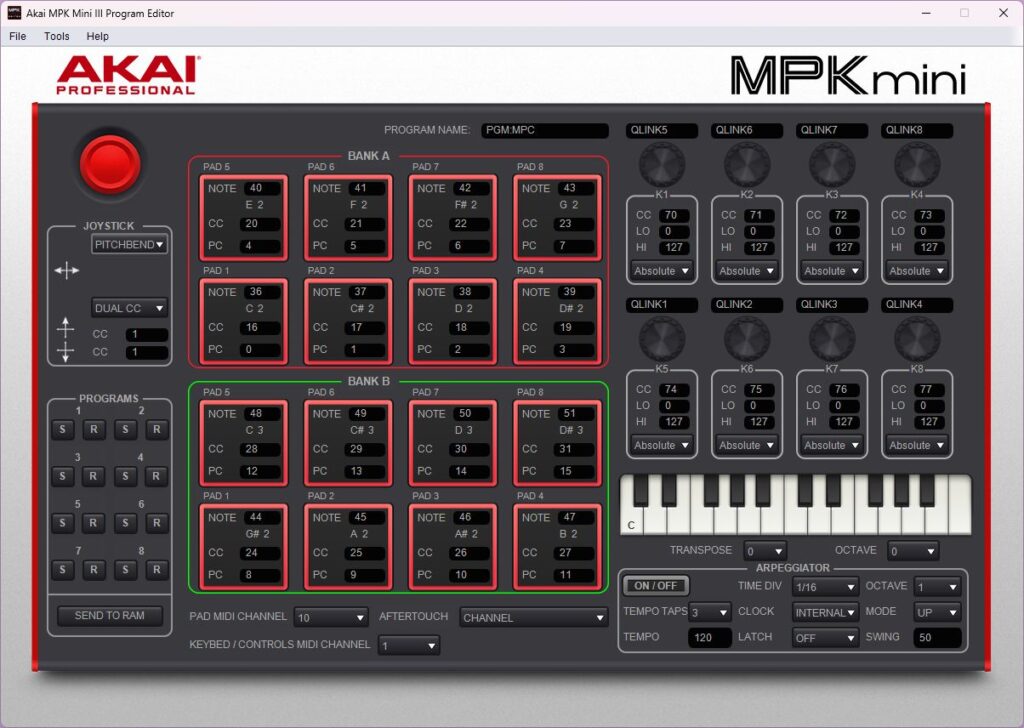
Task: Click the K1 knob under QLINK5
Action: [662, 163]
